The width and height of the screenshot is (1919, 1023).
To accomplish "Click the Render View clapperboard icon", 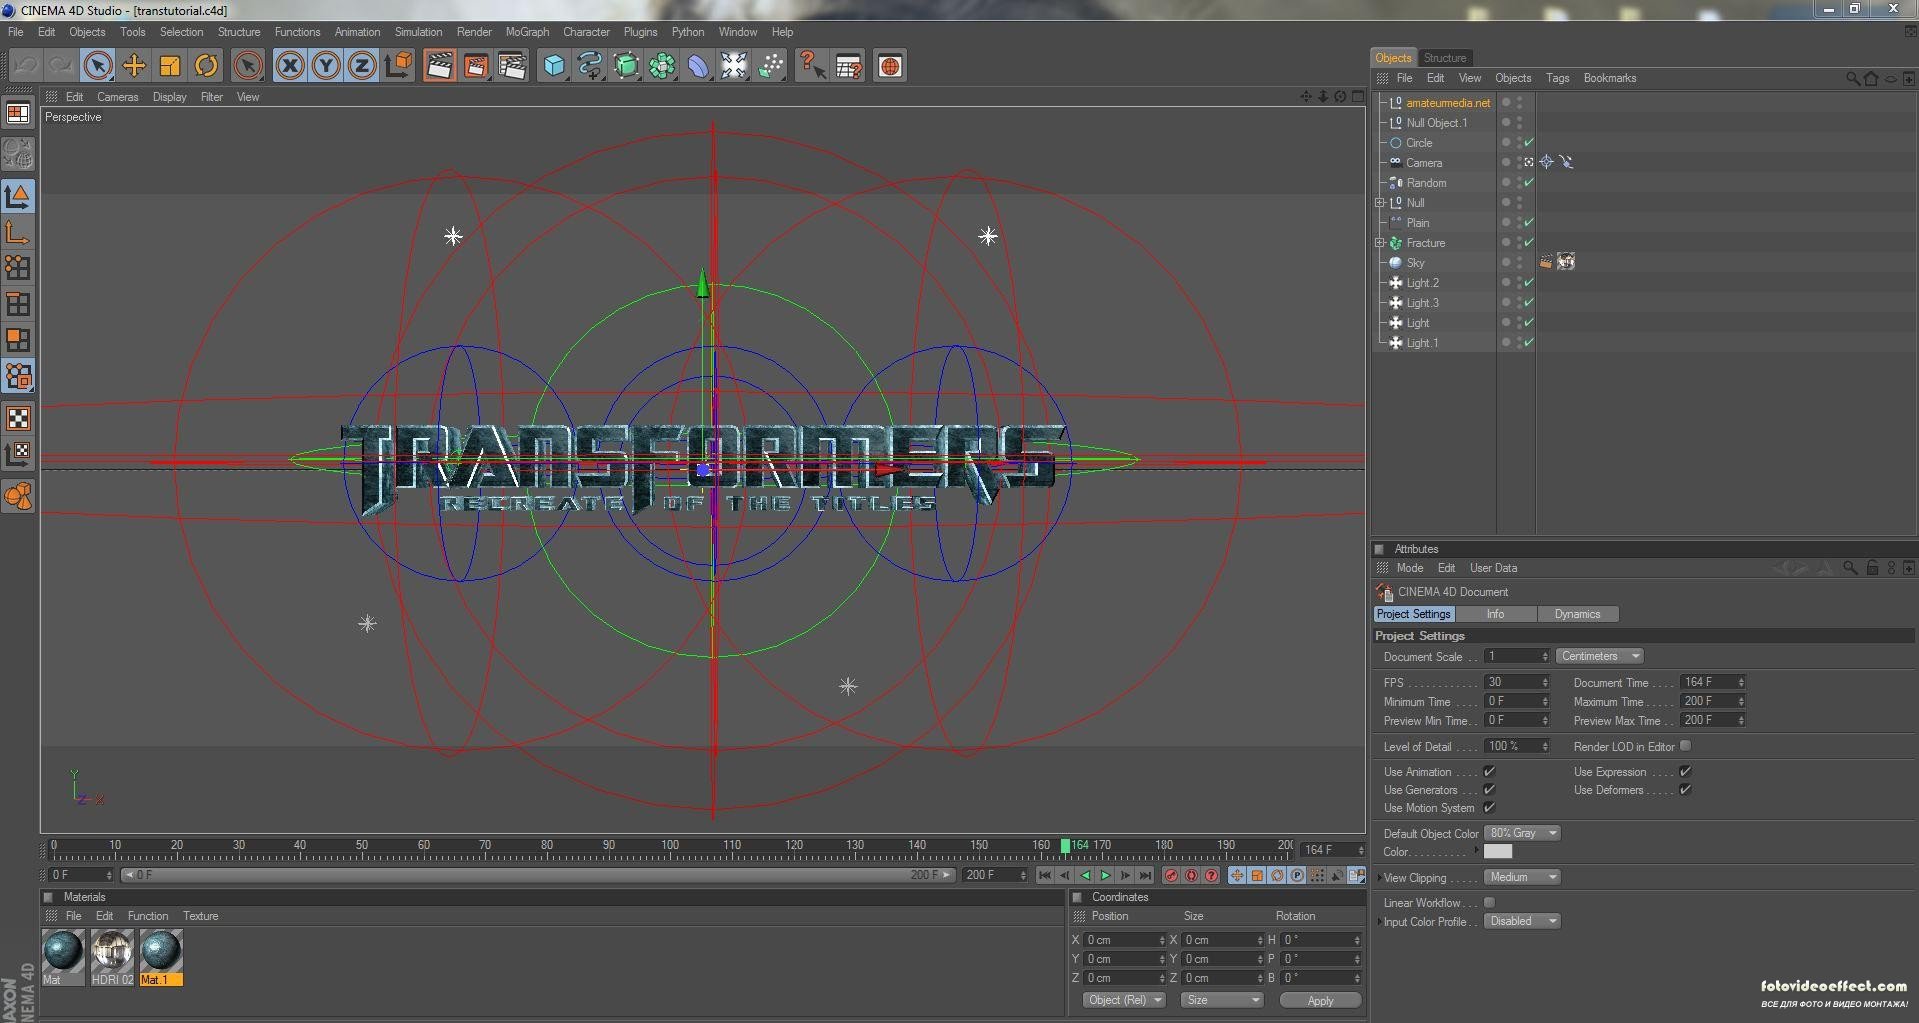I will tap(439, 66).
